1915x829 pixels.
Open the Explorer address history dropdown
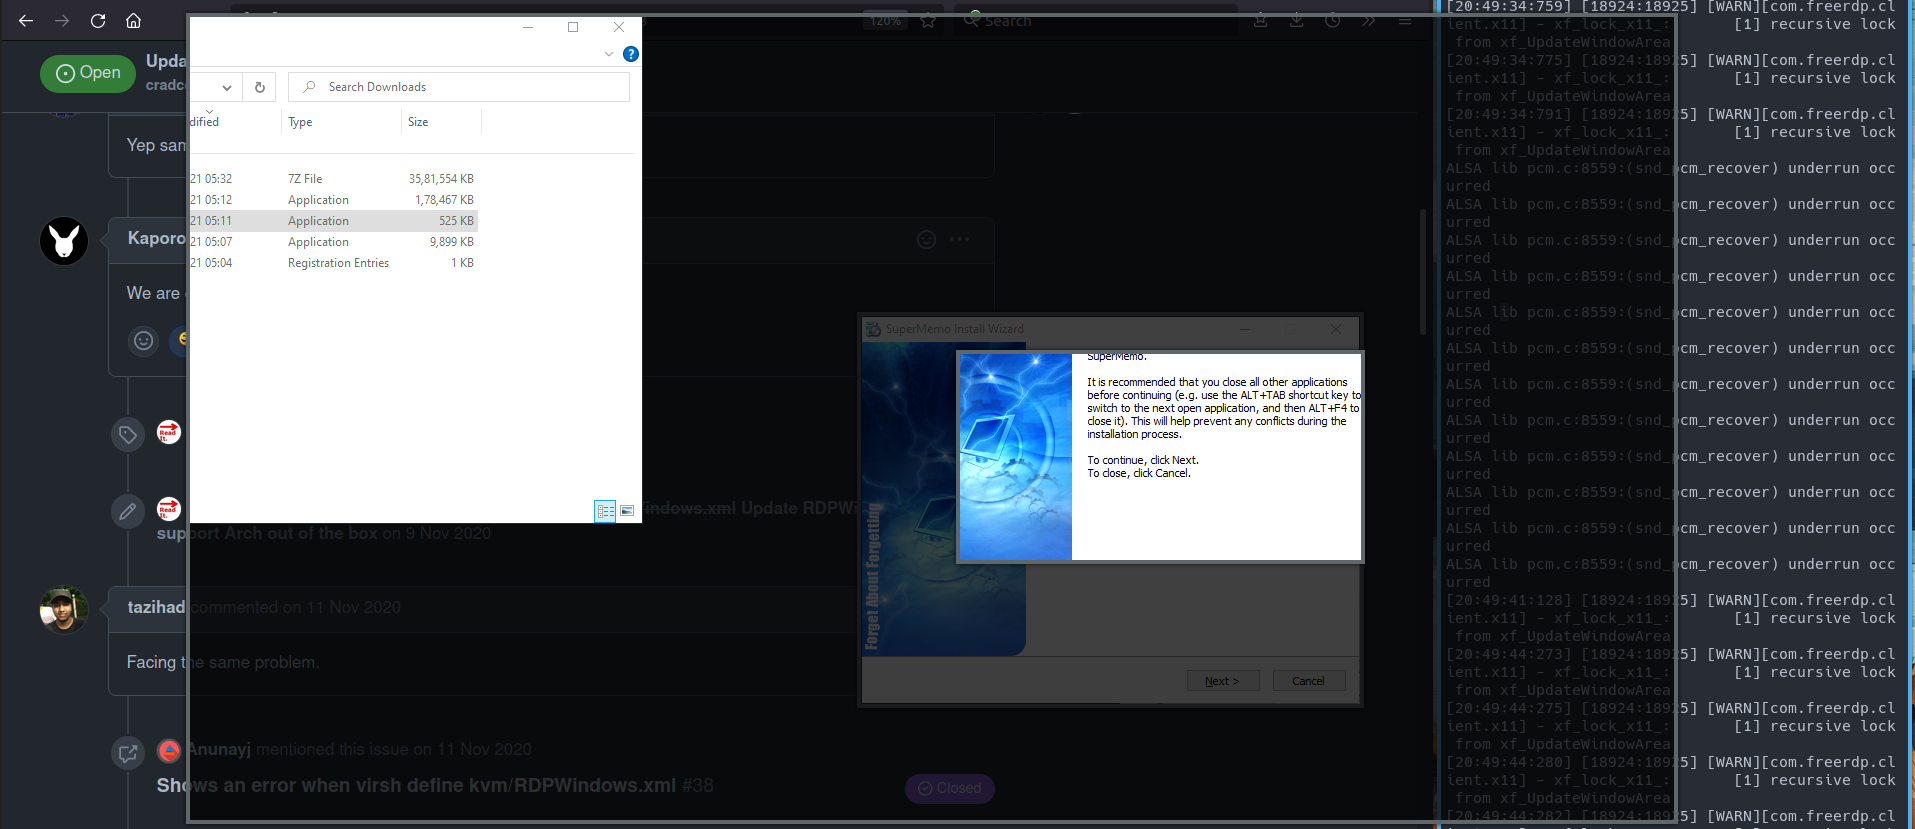point(227,87)
